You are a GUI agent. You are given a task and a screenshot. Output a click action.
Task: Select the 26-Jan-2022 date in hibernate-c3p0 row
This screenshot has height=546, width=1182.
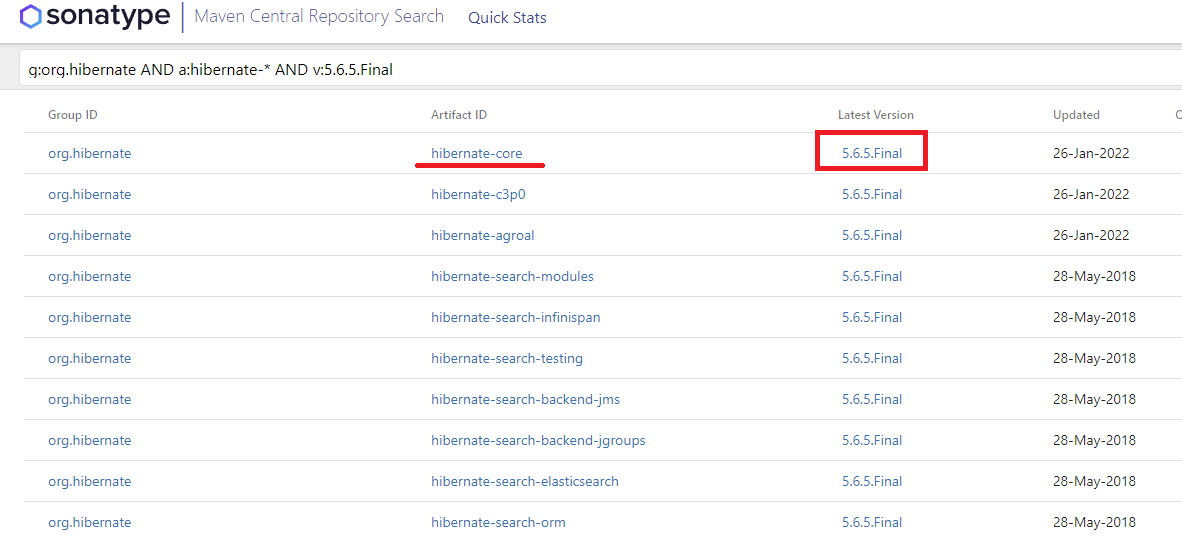(1091, 194)
